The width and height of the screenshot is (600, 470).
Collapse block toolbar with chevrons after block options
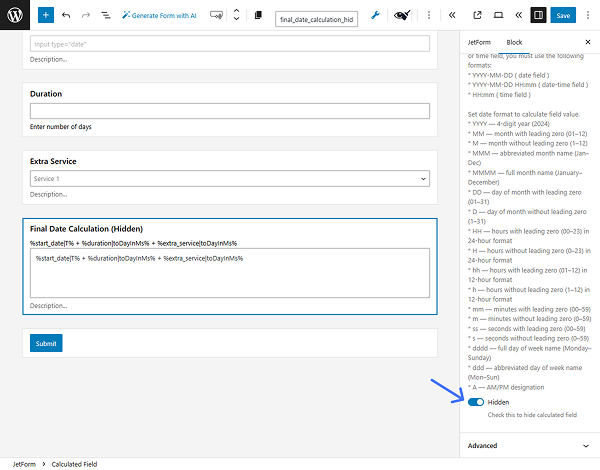click(x=452, y=15)
